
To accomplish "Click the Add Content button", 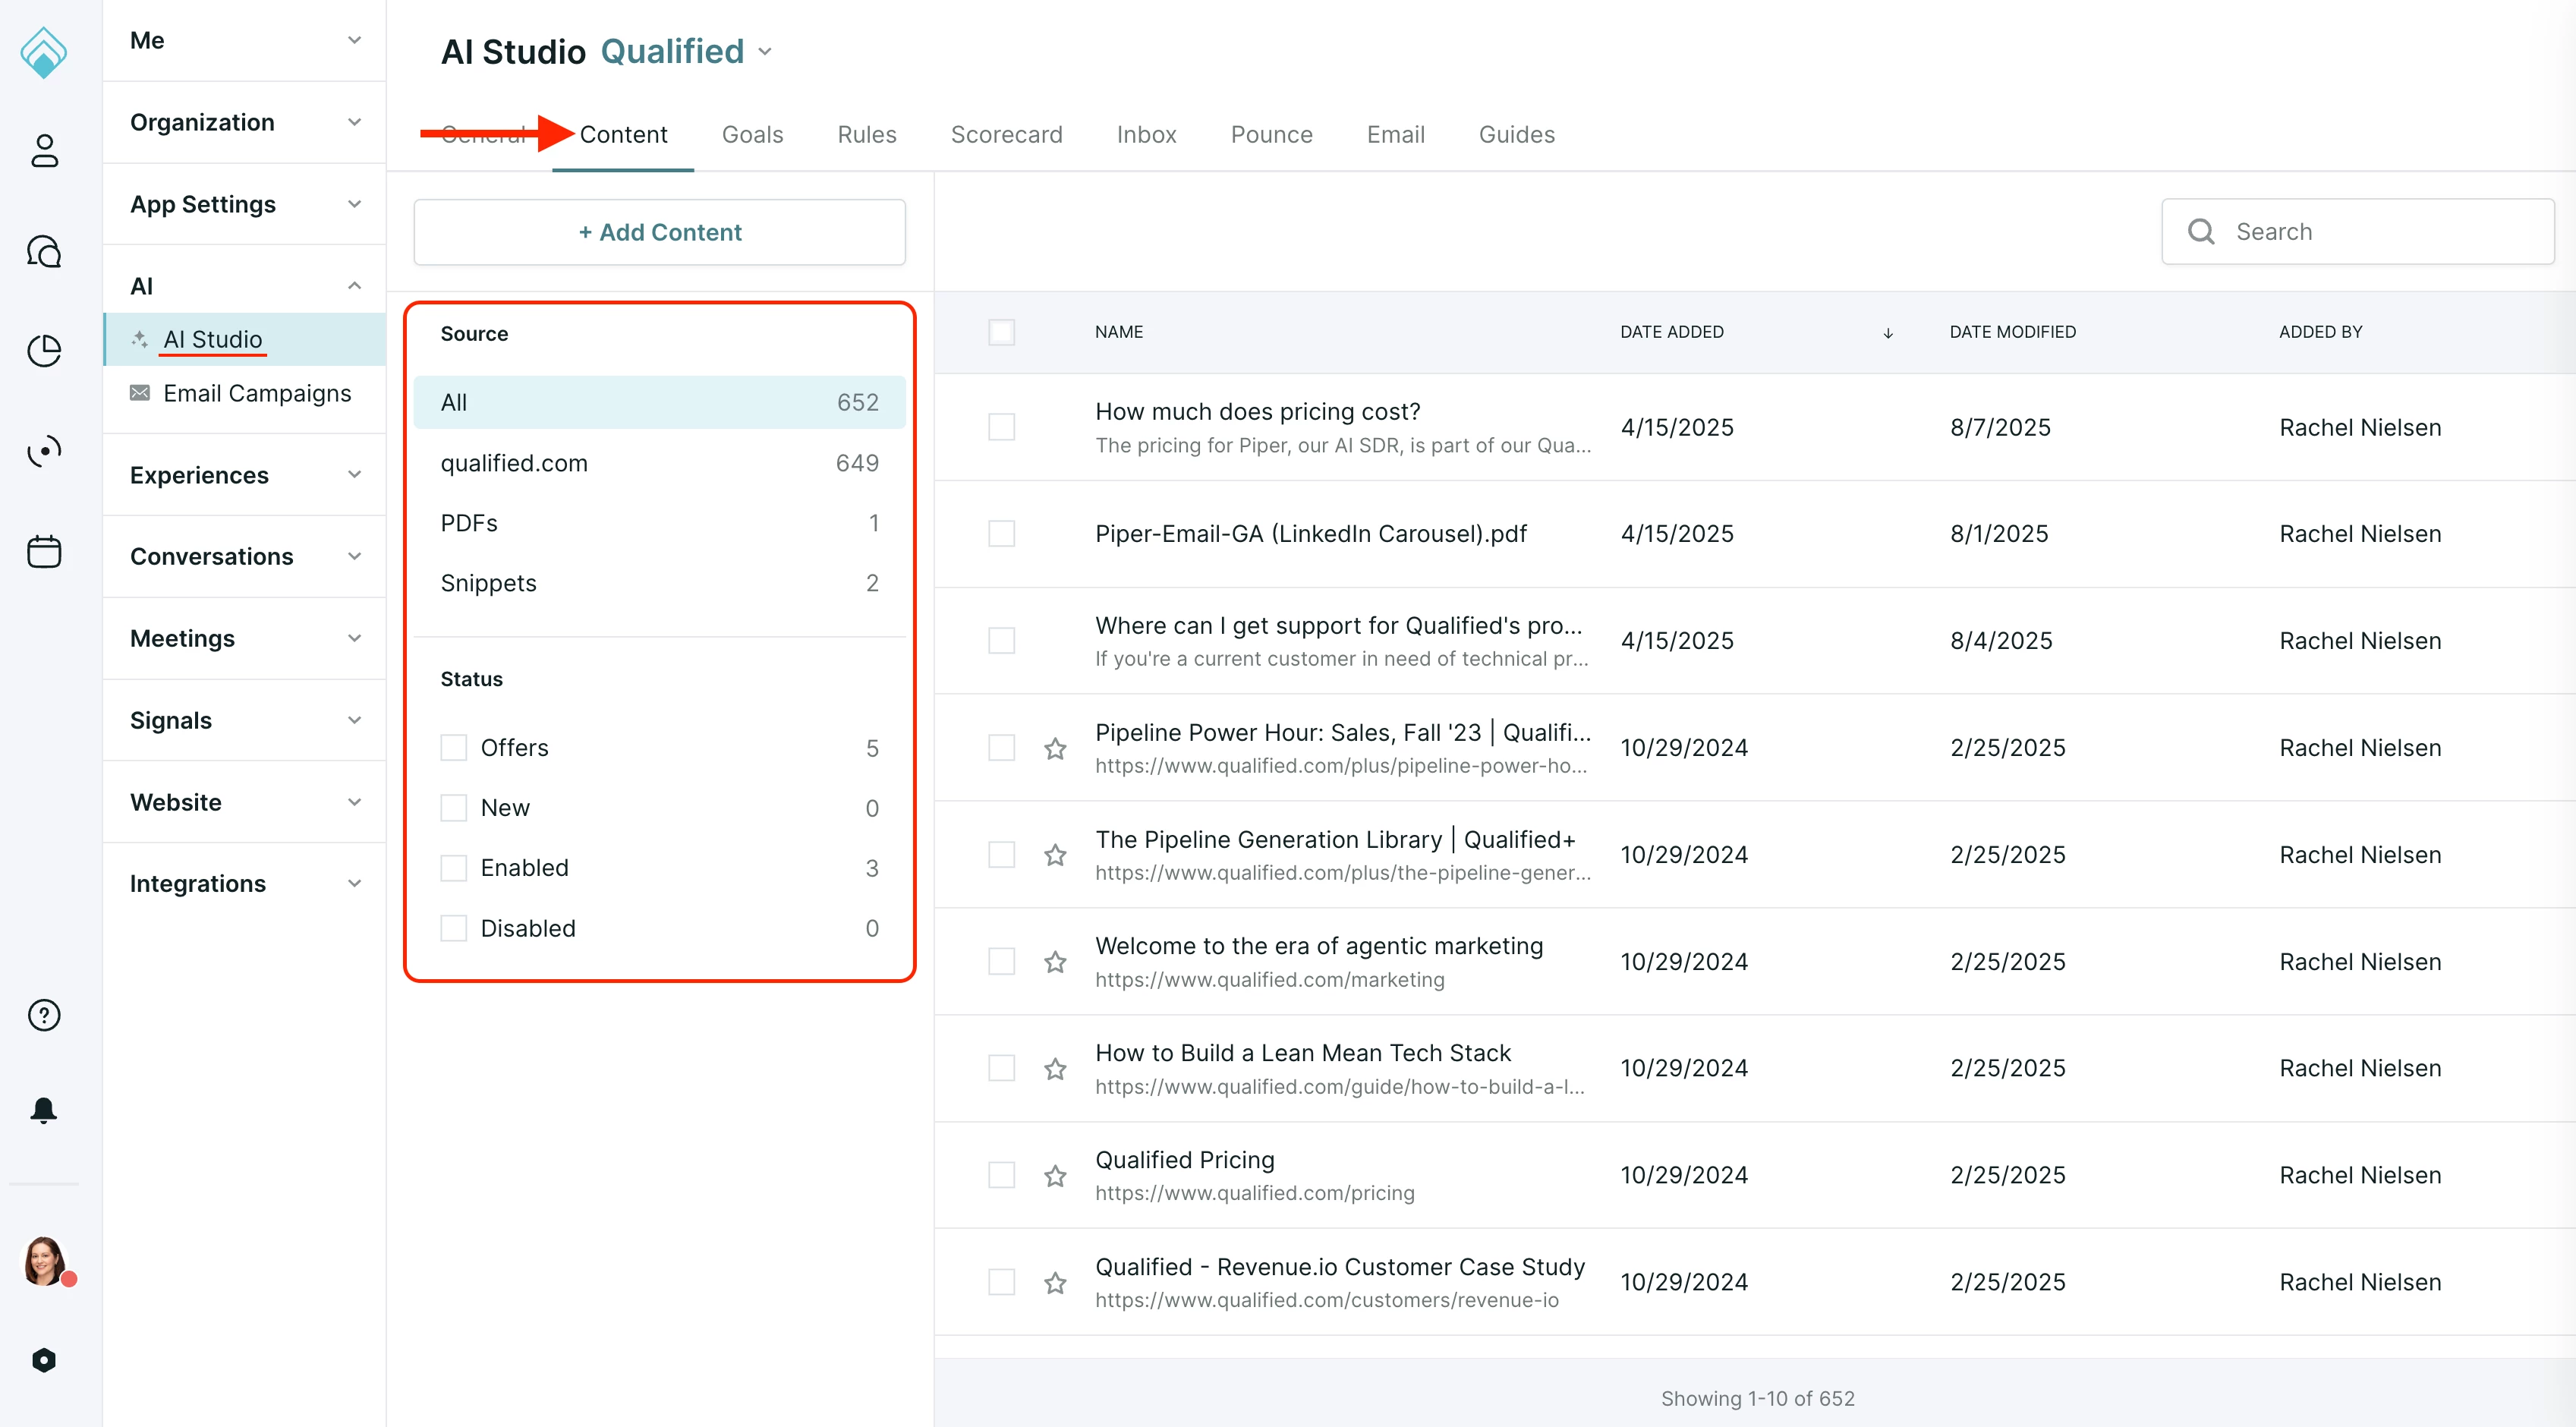I will tap(660, 232).
